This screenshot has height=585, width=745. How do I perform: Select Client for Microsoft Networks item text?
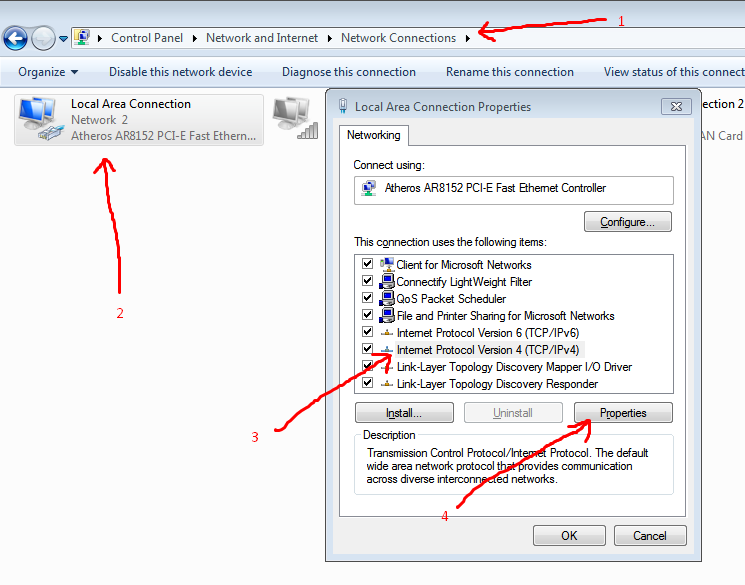coord(464,265)
